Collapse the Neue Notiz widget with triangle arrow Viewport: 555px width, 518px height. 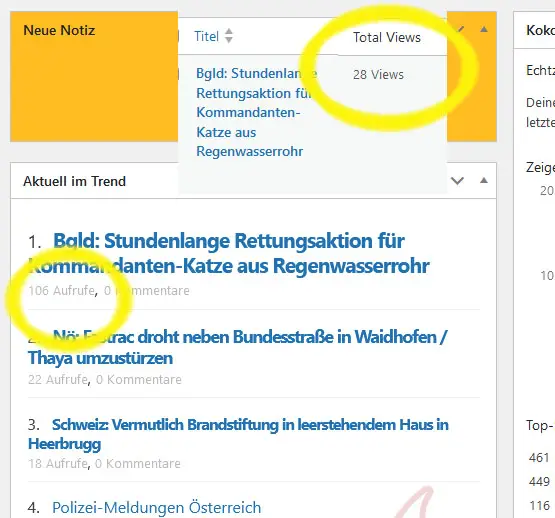[484, 29]
